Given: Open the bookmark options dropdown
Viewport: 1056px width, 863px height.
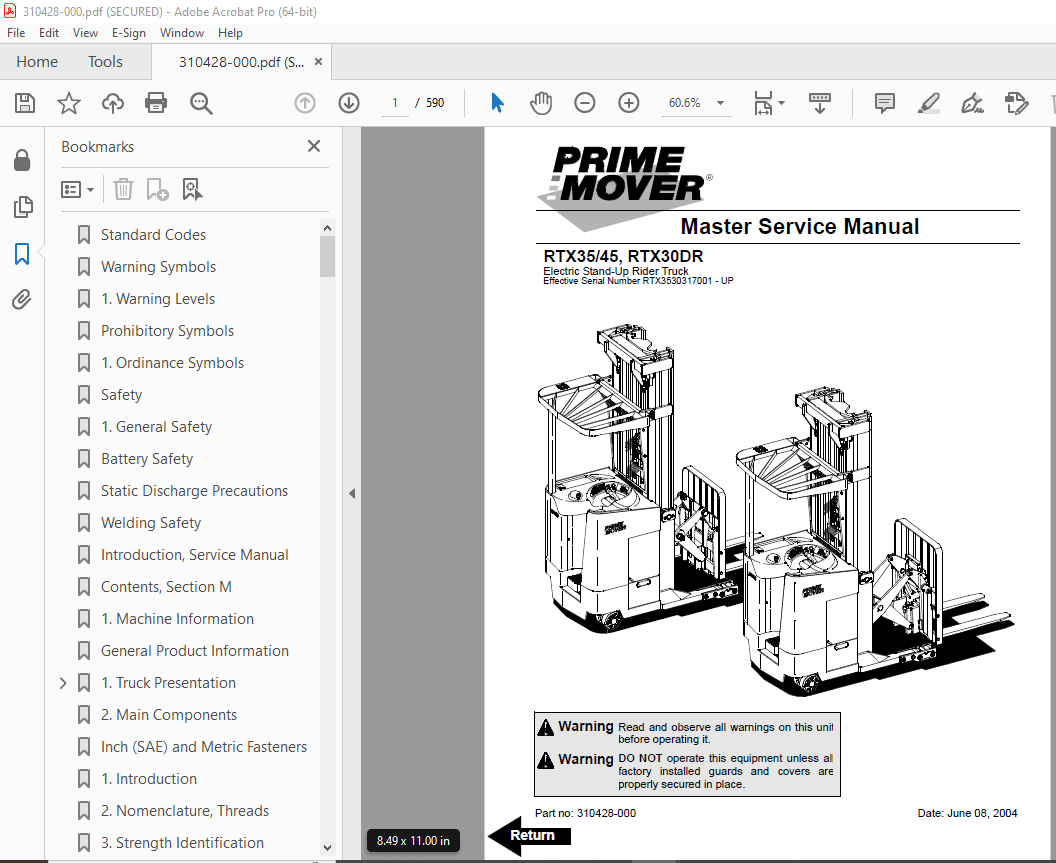Looking at the screenshot, I should coord(78,189).
